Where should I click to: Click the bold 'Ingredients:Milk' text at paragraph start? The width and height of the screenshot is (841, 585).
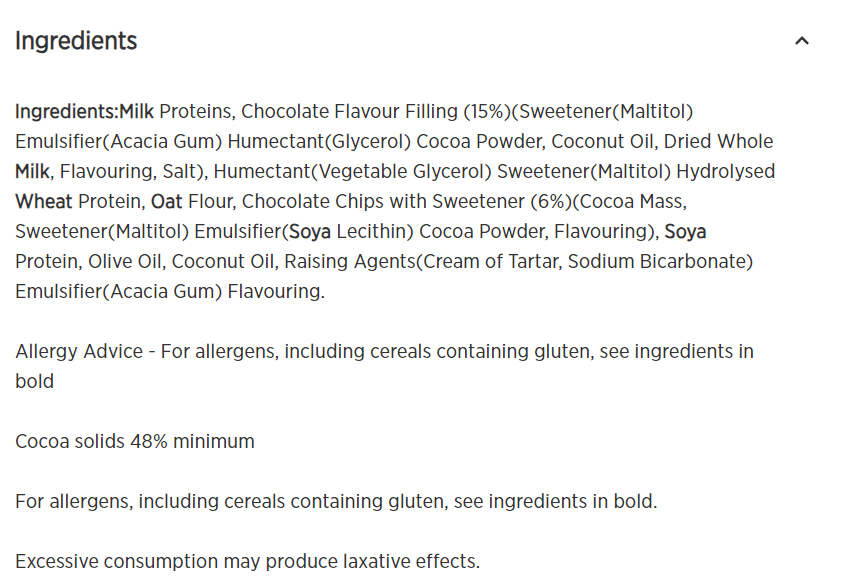(x=84, y=112)
